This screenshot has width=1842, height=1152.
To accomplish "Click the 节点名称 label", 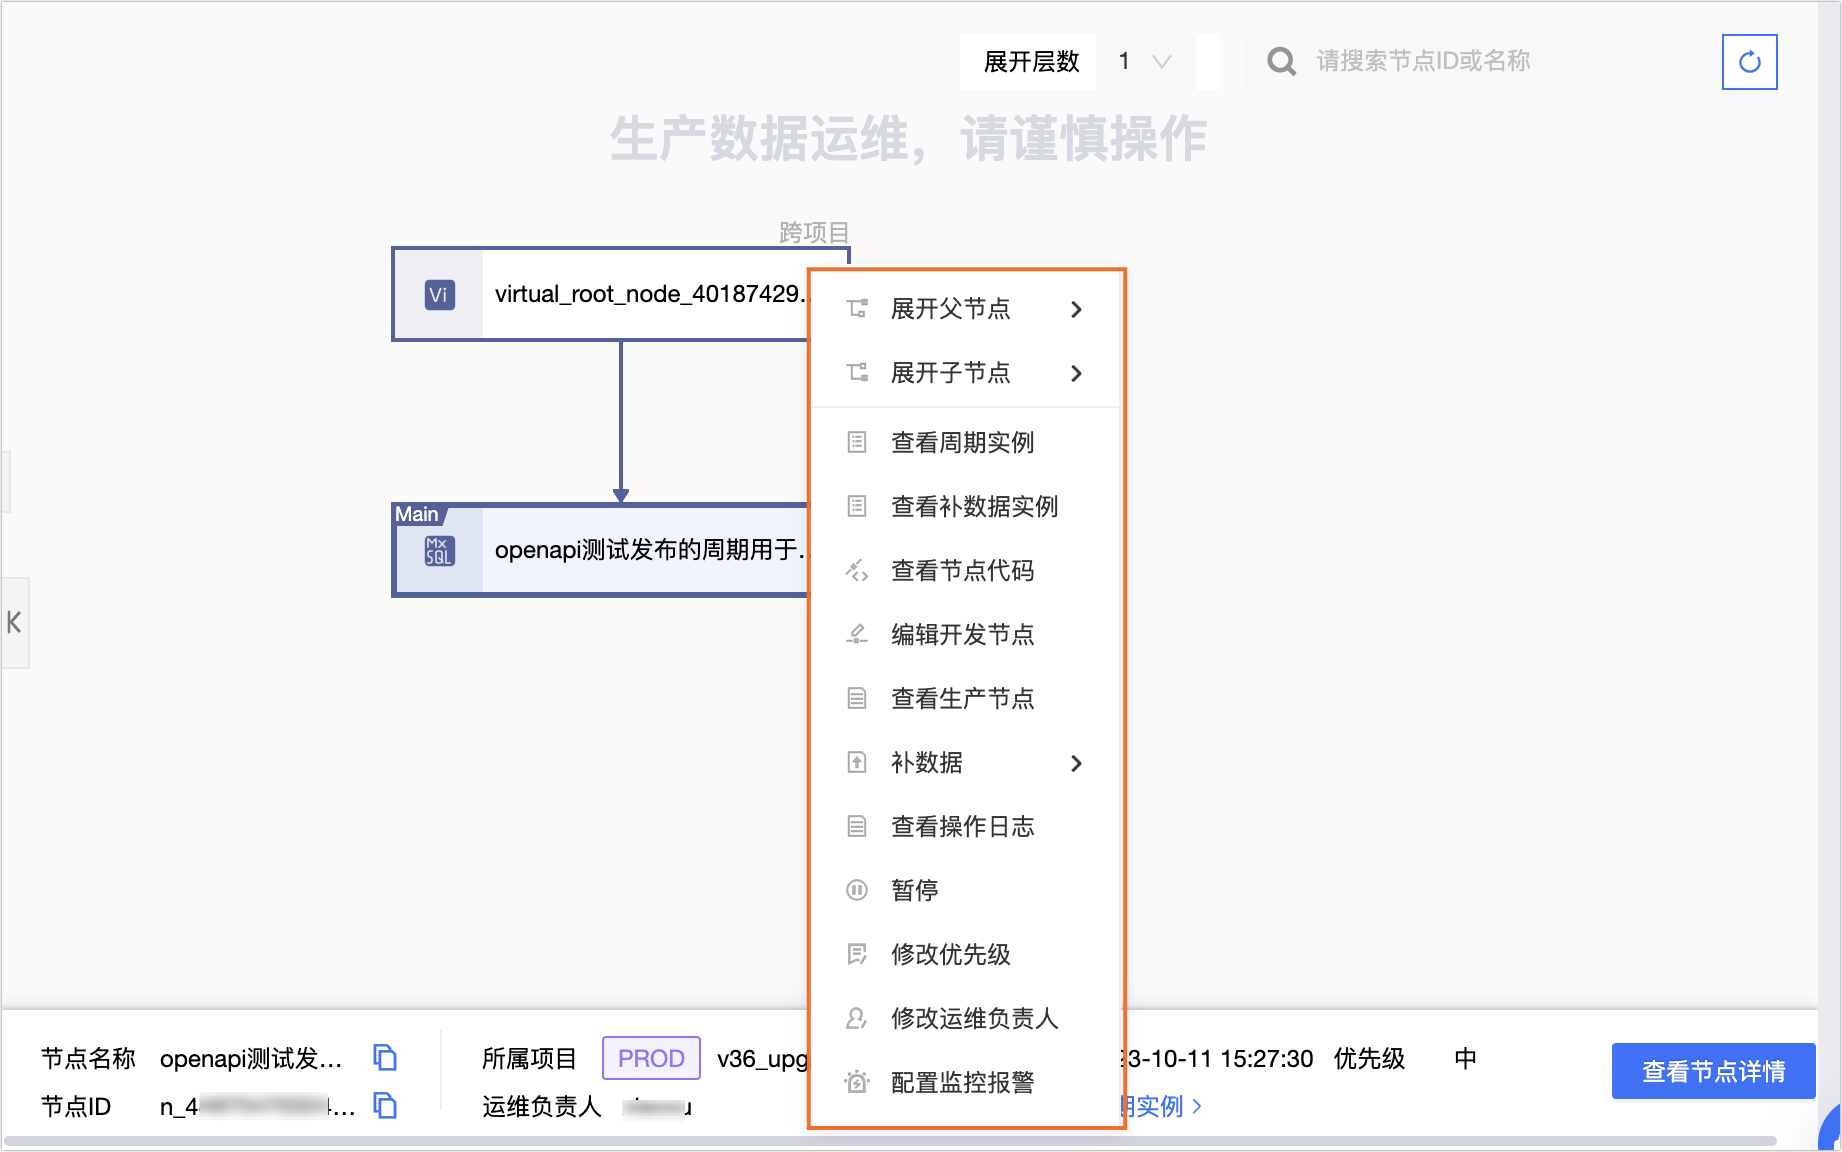I will (88, 1058).
